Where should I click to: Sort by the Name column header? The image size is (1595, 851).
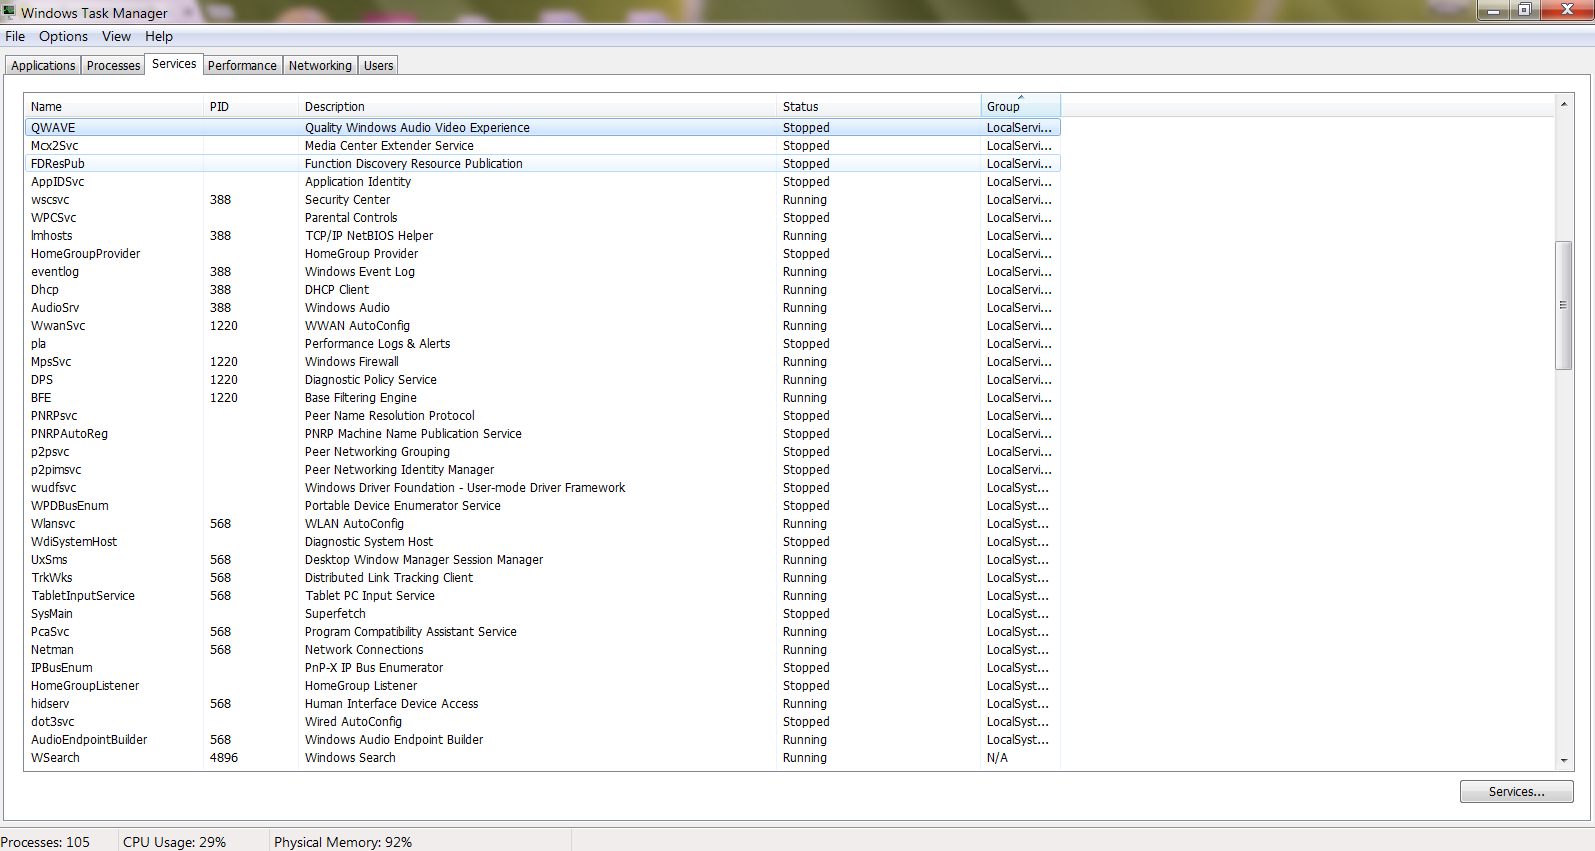114,106
